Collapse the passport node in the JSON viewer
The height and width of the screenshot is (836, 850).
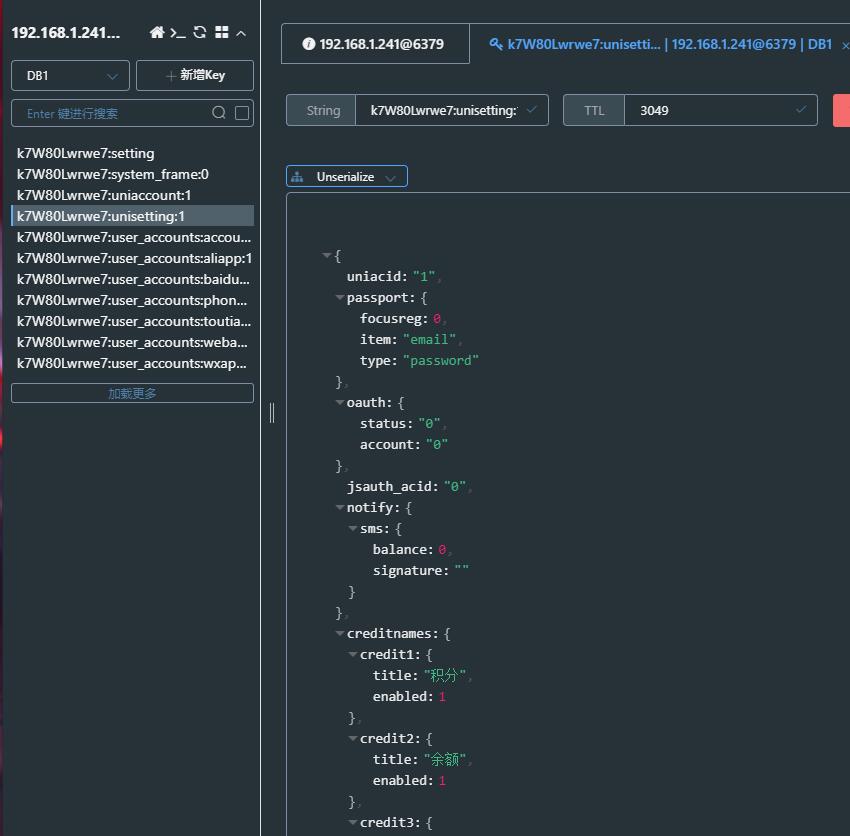(x=340, y=297)
